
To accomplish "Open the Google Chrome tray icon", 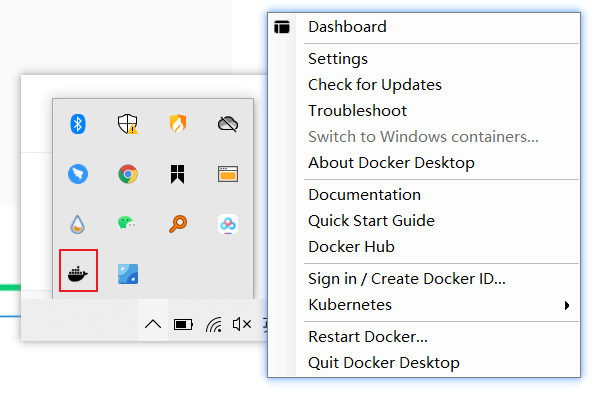I will pos(128,174).
